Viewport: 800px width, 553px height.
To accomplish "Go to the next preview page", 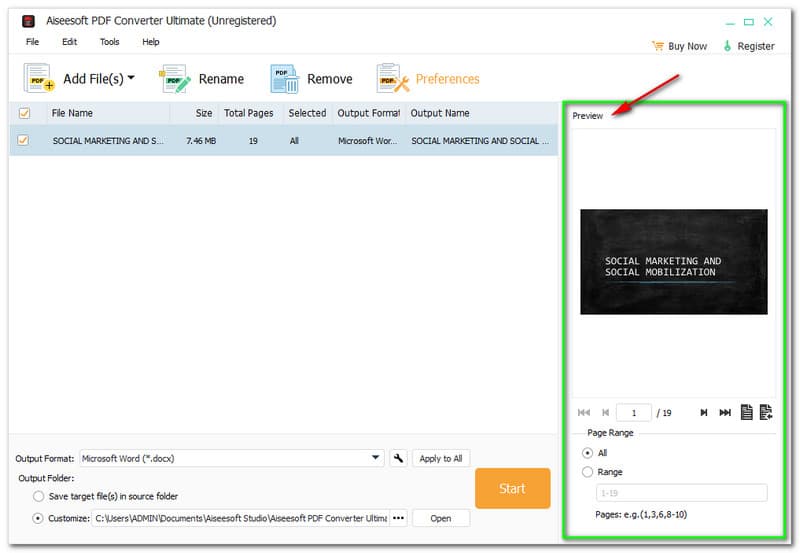I will (x=704, y=412).
